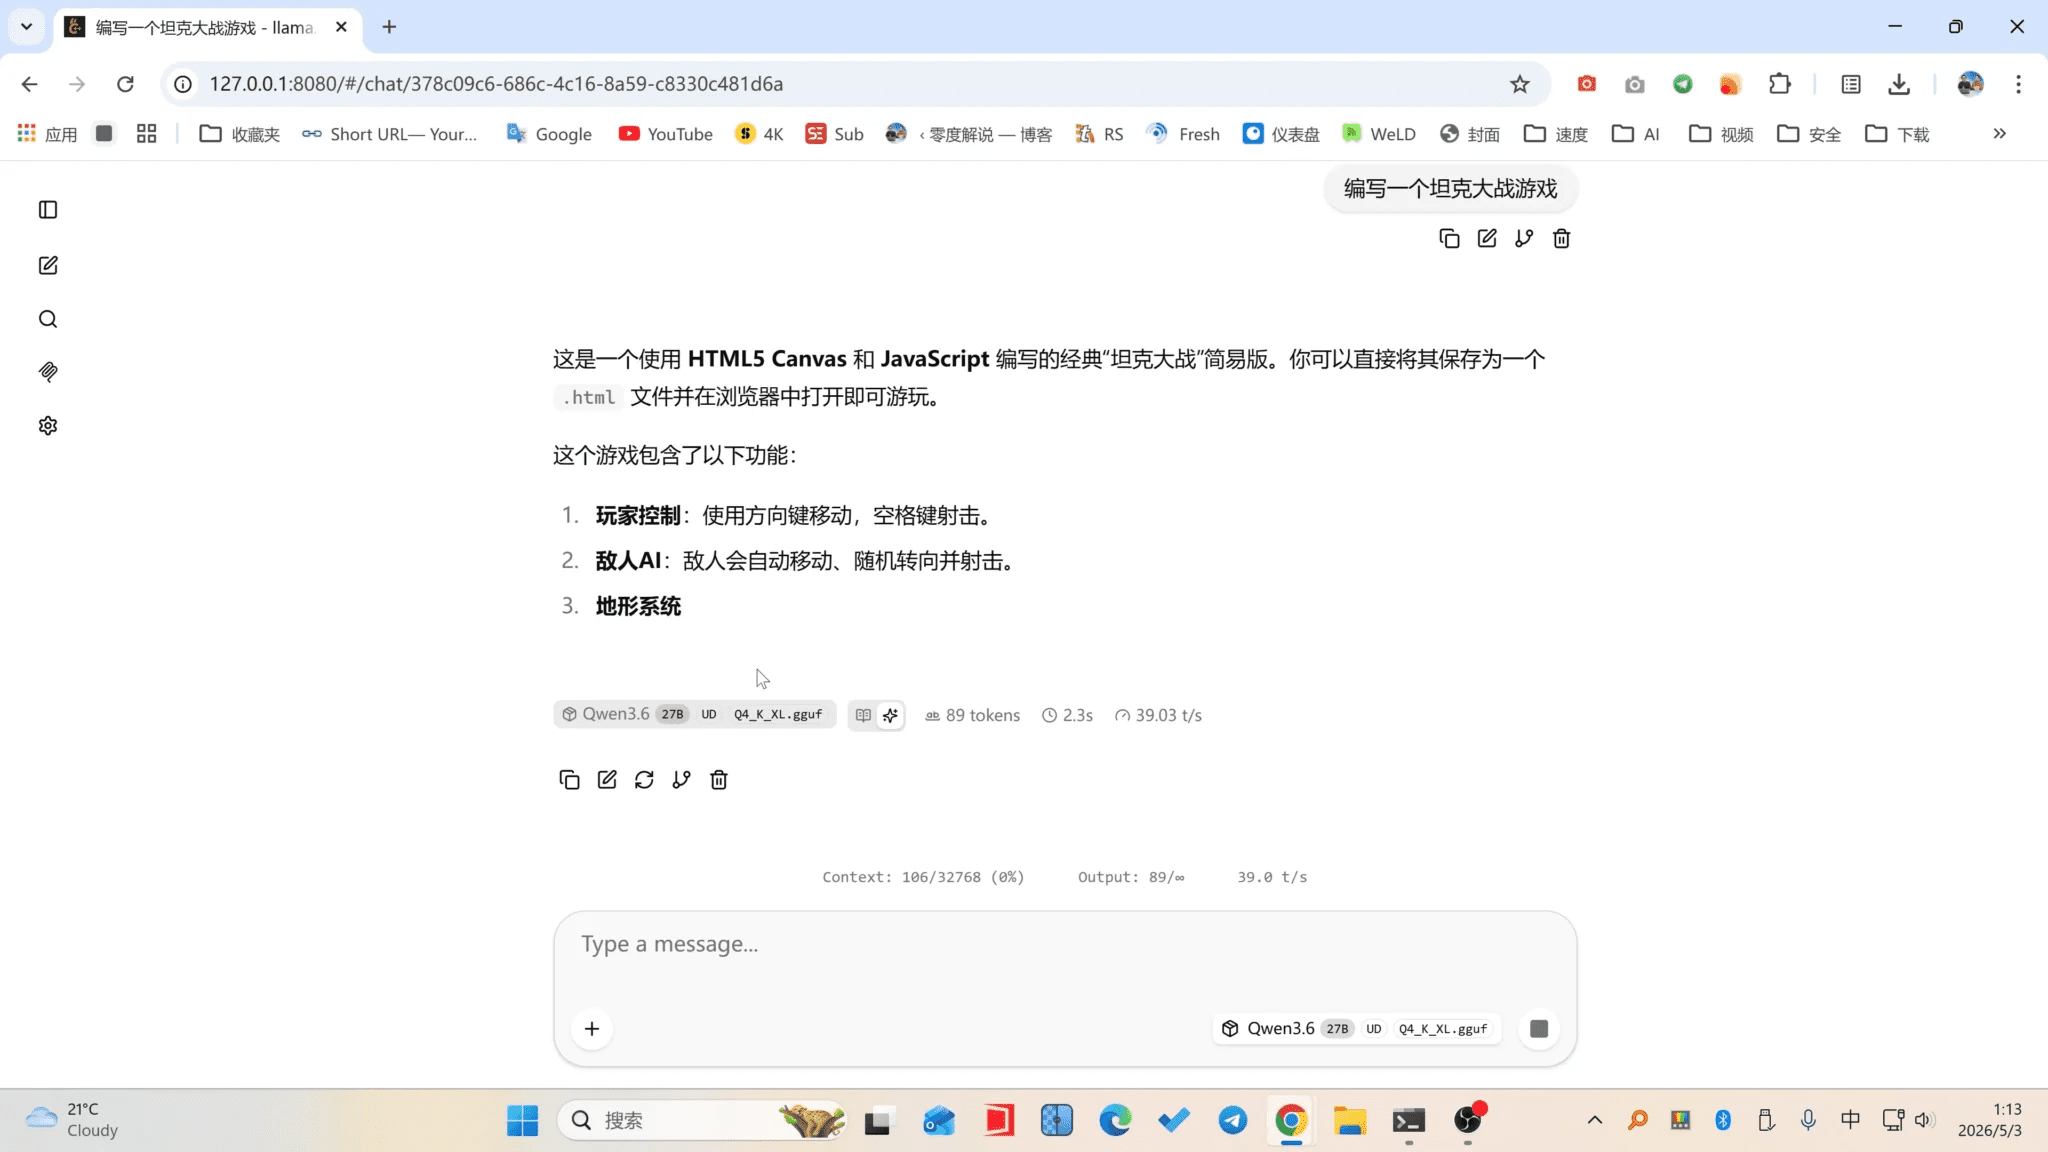Open the reading list side panel icon

click(1851, 84)
